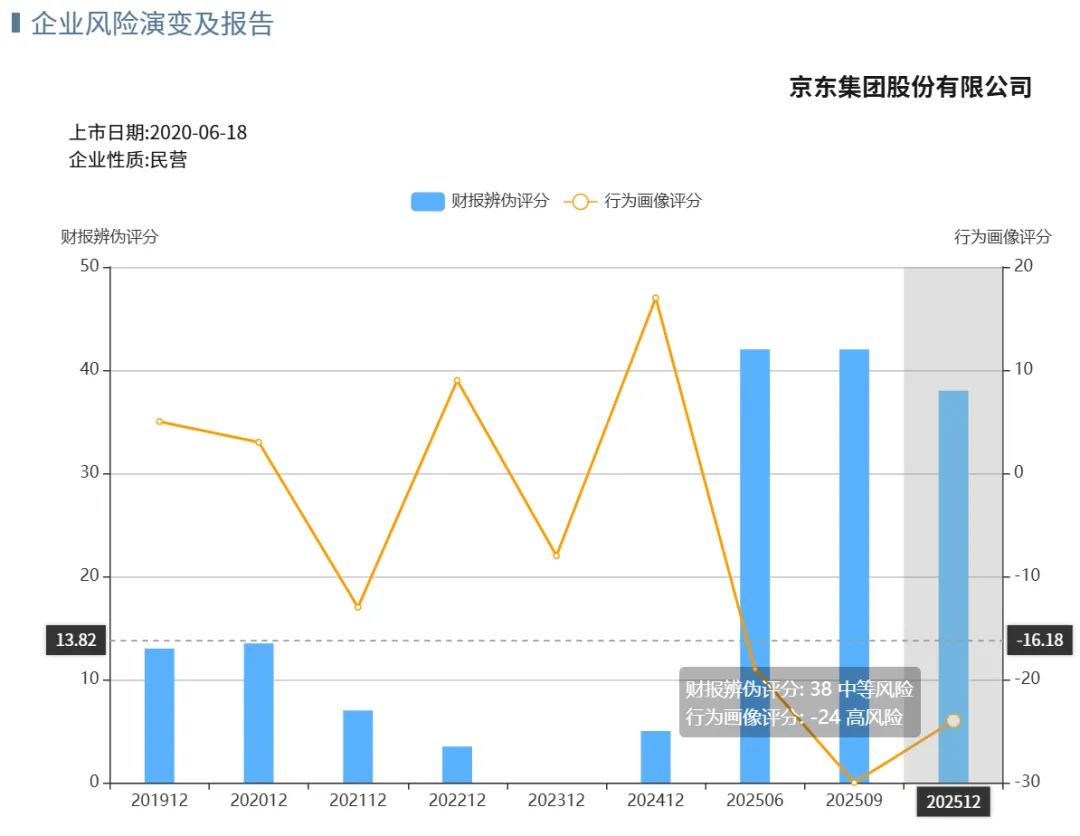1080x836 pixels.
Task: Select the line point above 201912
Action: [x=159, y=421]
